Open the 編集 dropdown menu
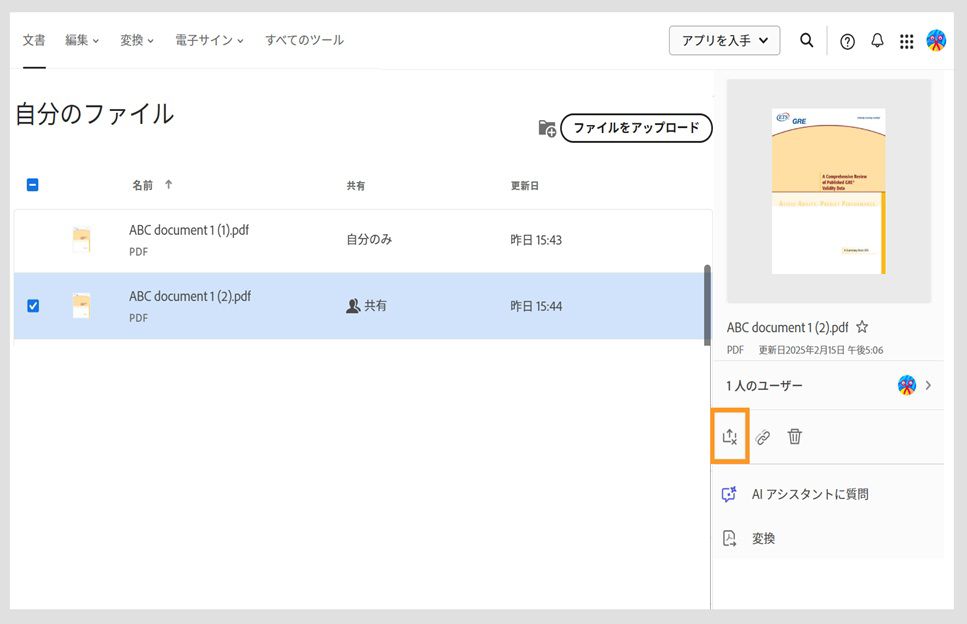The image size is (967, 624). [x=79, y=40]
